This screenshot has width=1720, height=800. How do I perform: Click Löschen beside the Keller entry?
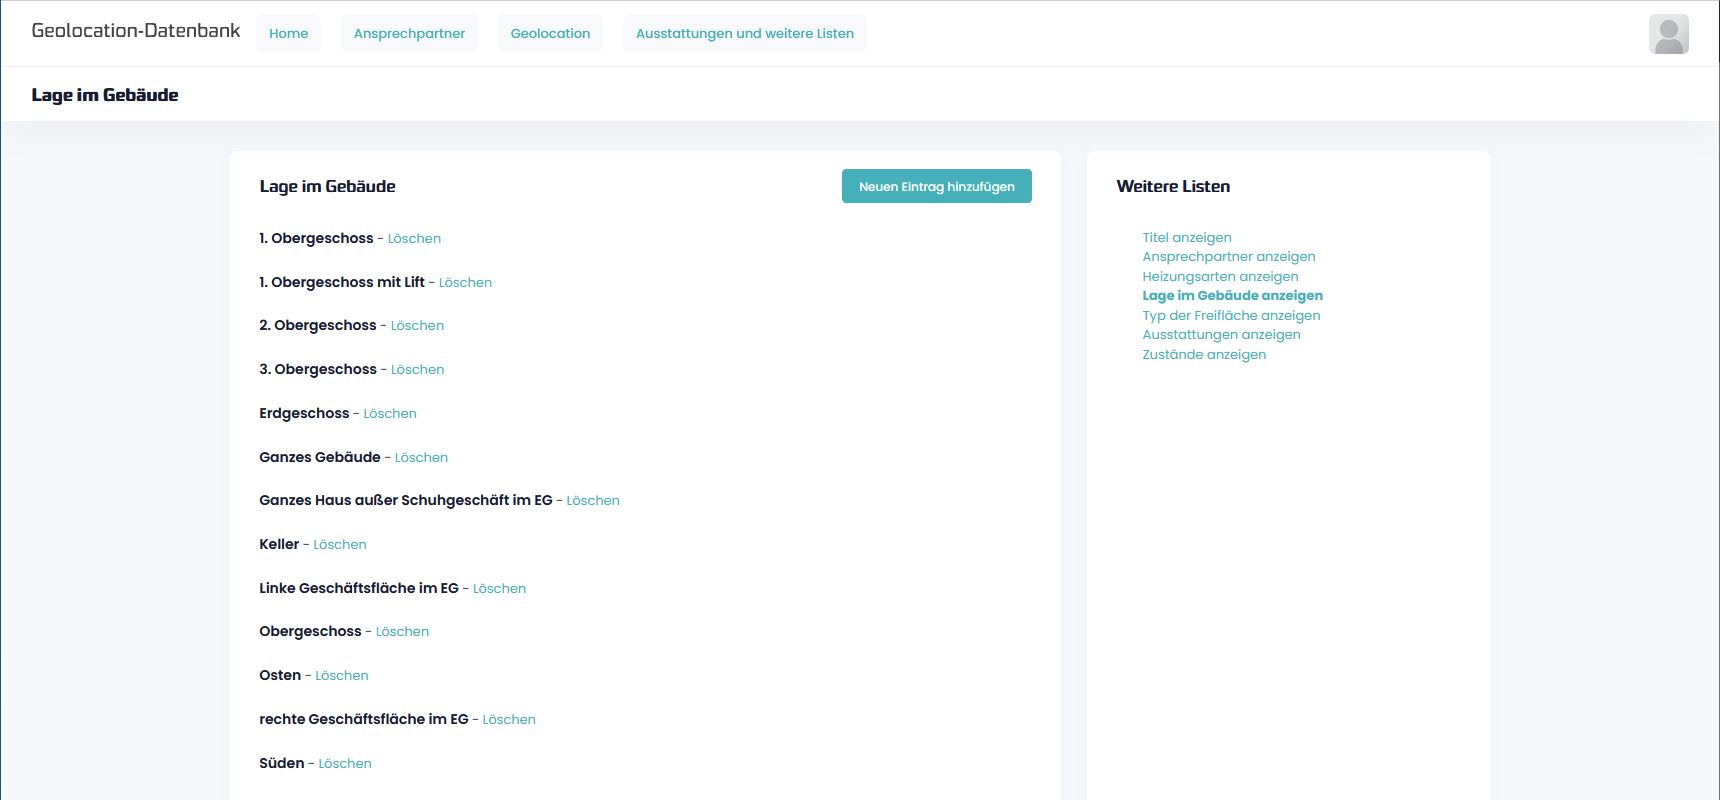(340, 545)
